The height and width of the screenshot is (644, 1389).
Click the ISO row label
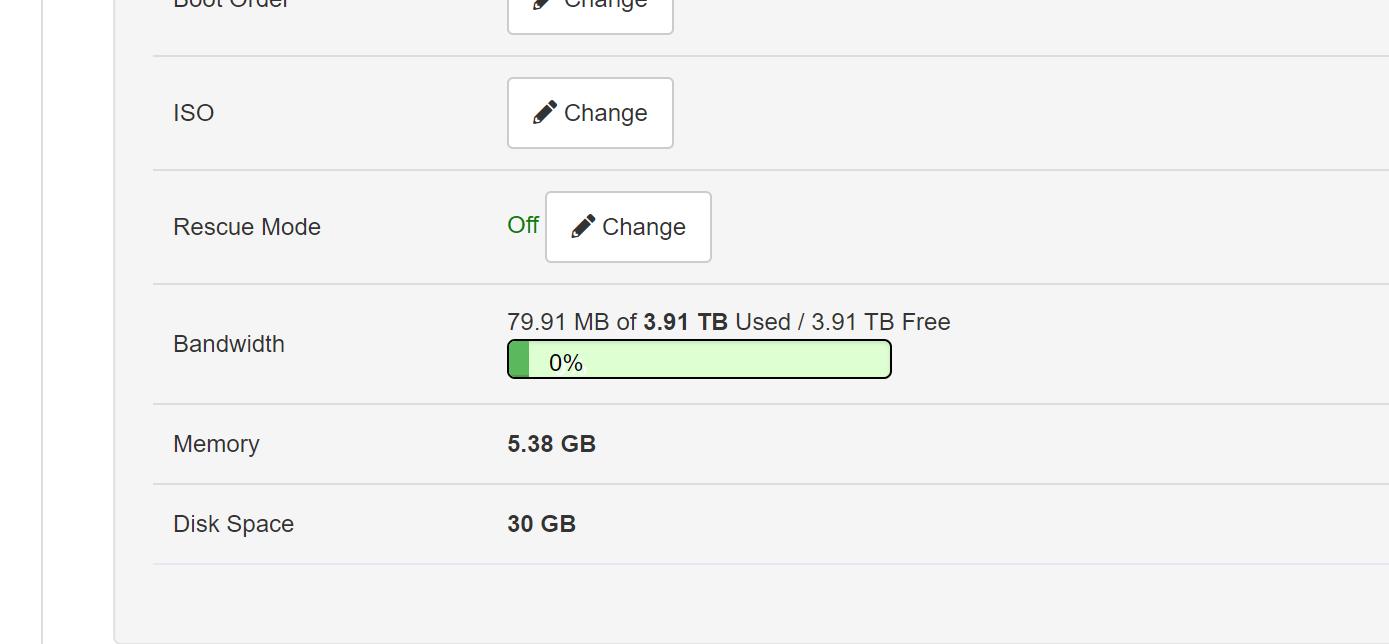[x=194, y=113]
